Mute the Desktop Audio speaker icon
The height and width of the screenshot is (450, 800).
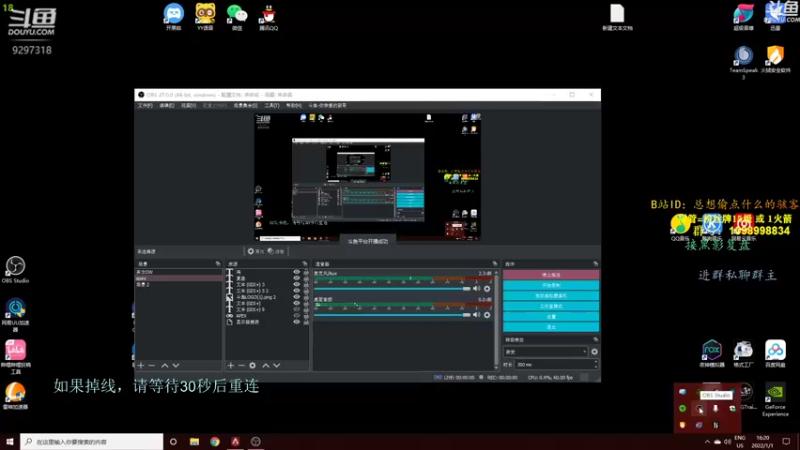tap(477, 315)
